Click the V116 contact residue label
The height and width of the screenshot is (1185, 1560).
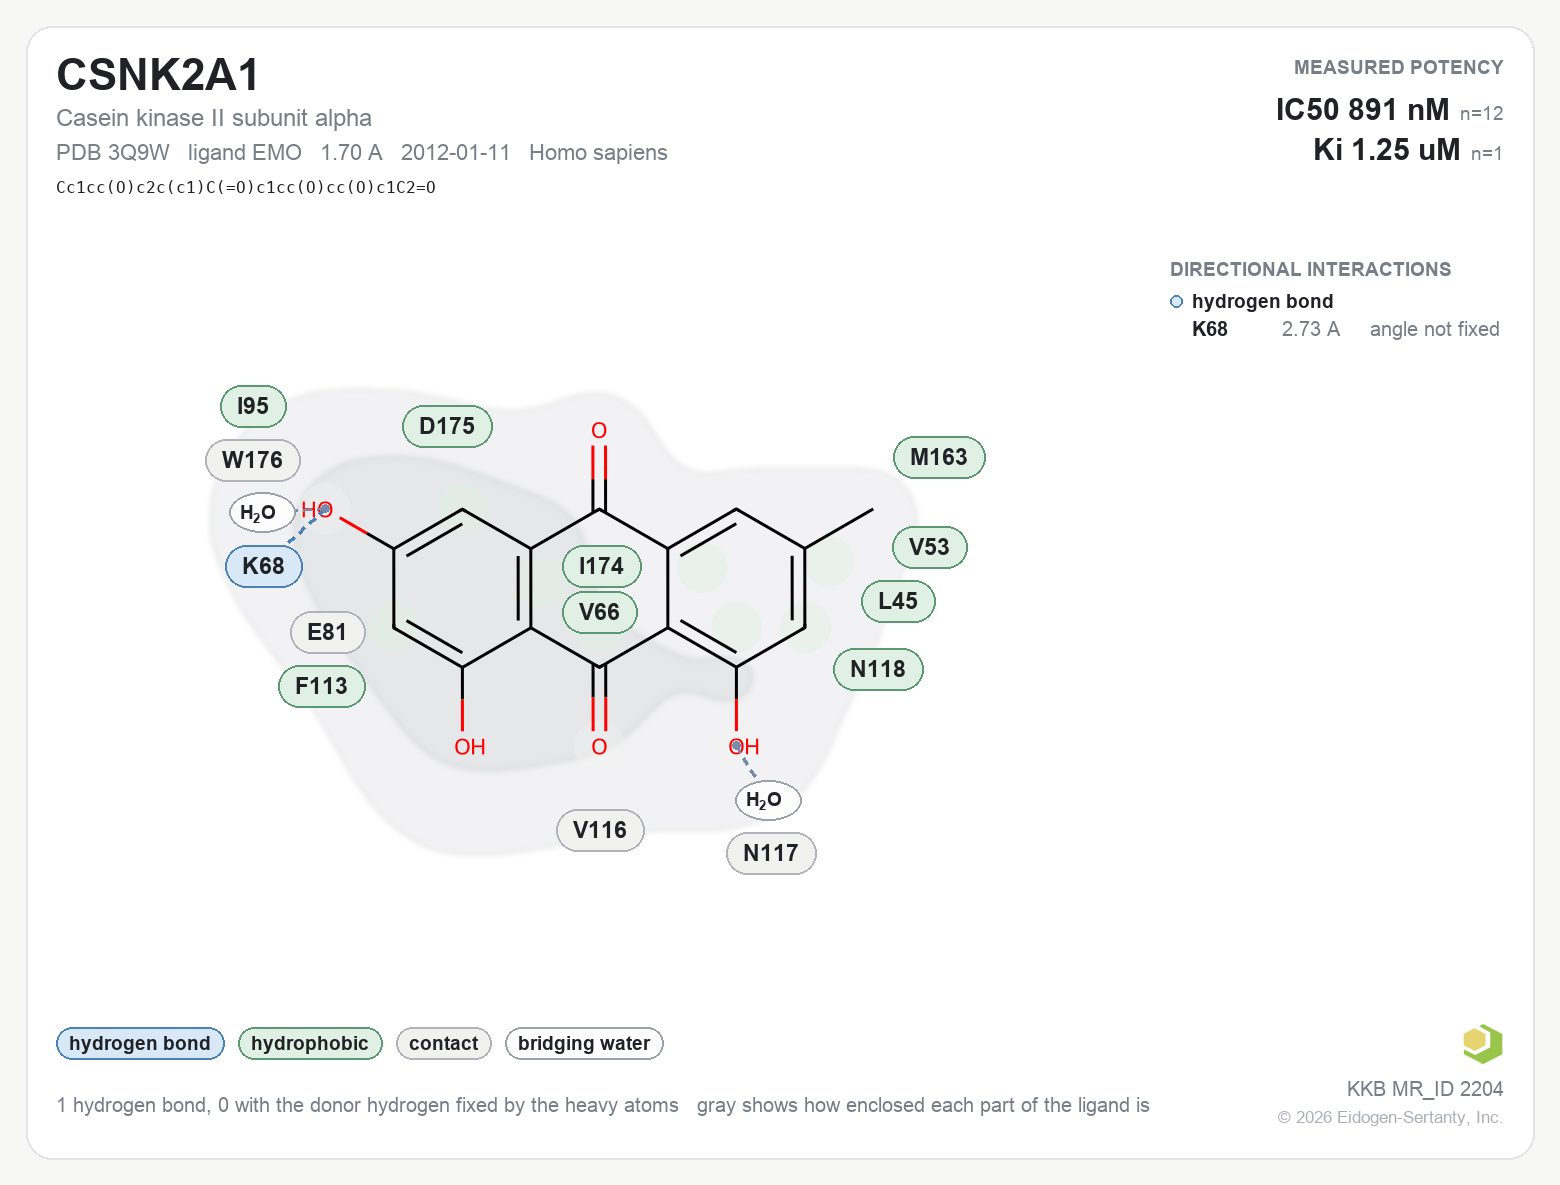[600, 830]
